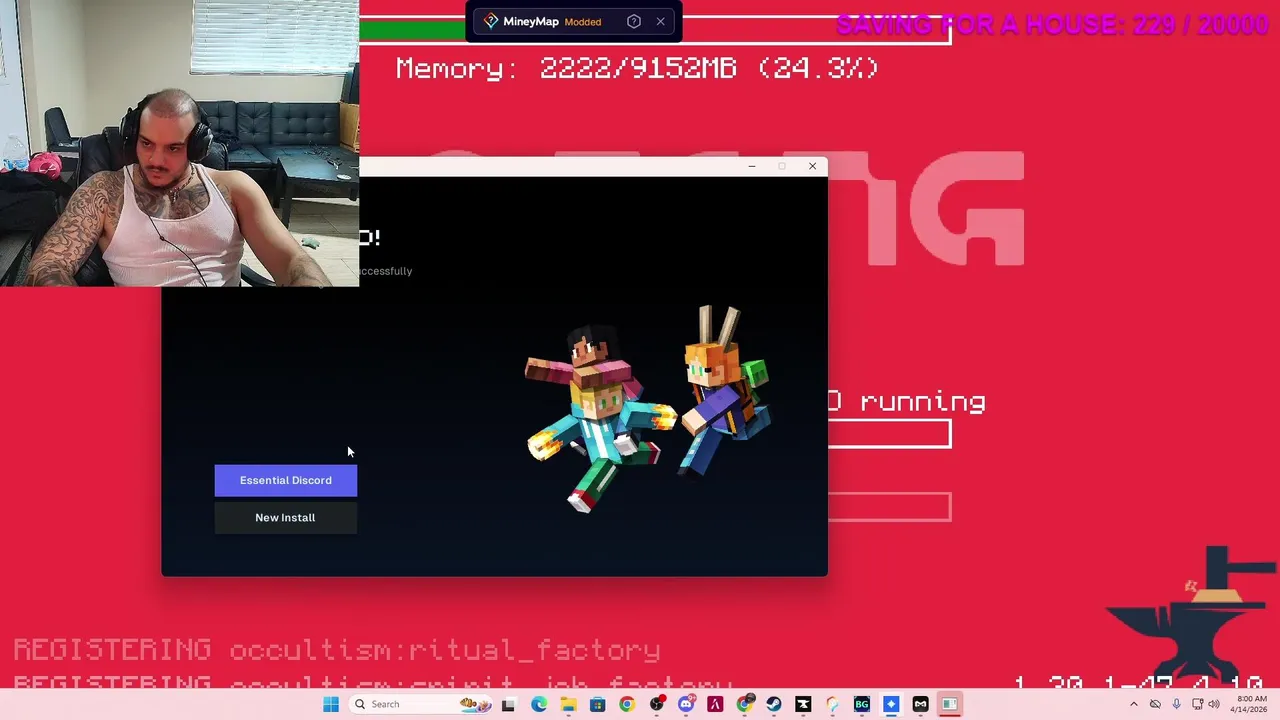Viewport: 1280px width, 720px height.
Task: Open Chrome icon with red badge
Action: (x=744, y=704)
